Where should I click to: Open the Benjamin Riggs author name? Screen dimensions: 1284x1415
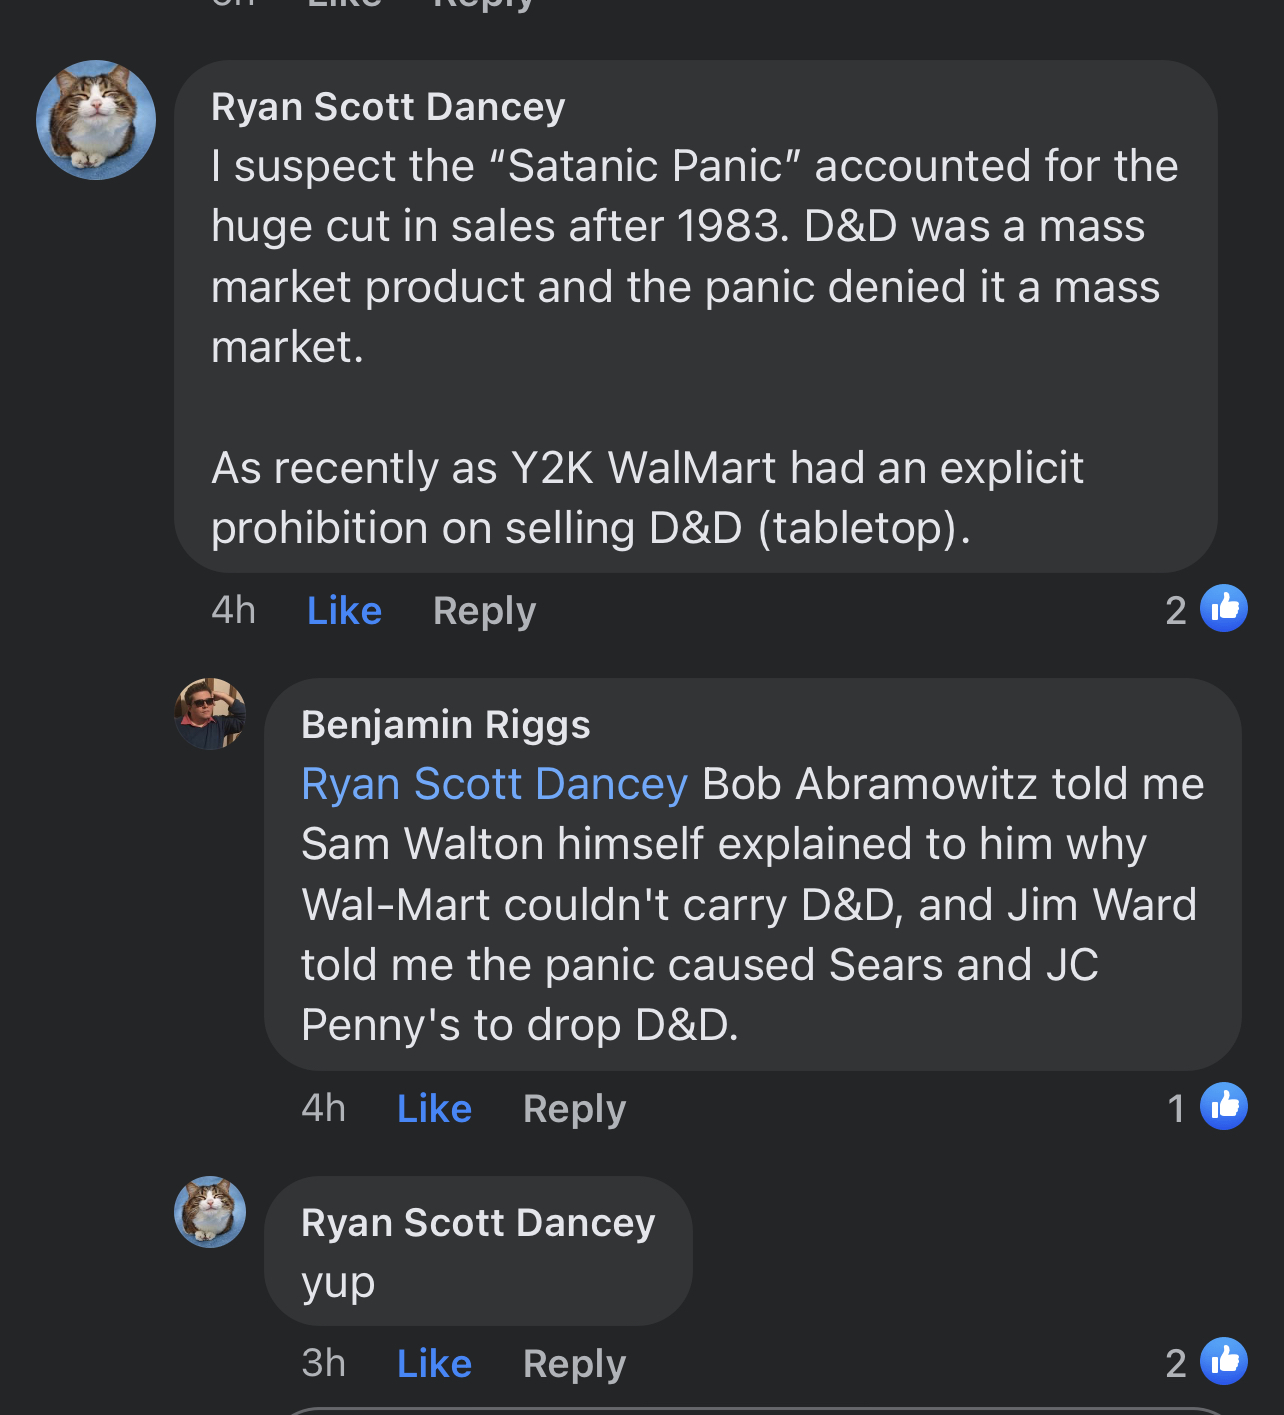coord(445,725)
